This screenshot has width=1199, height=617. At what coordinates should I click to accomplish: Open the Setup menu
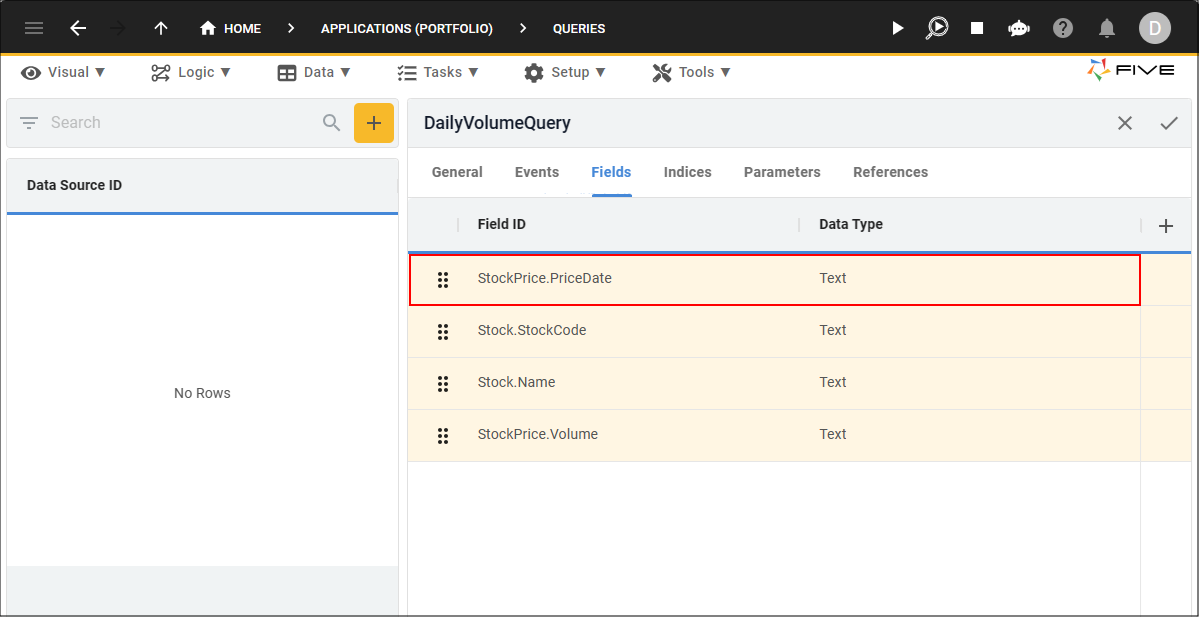[564, 73]
